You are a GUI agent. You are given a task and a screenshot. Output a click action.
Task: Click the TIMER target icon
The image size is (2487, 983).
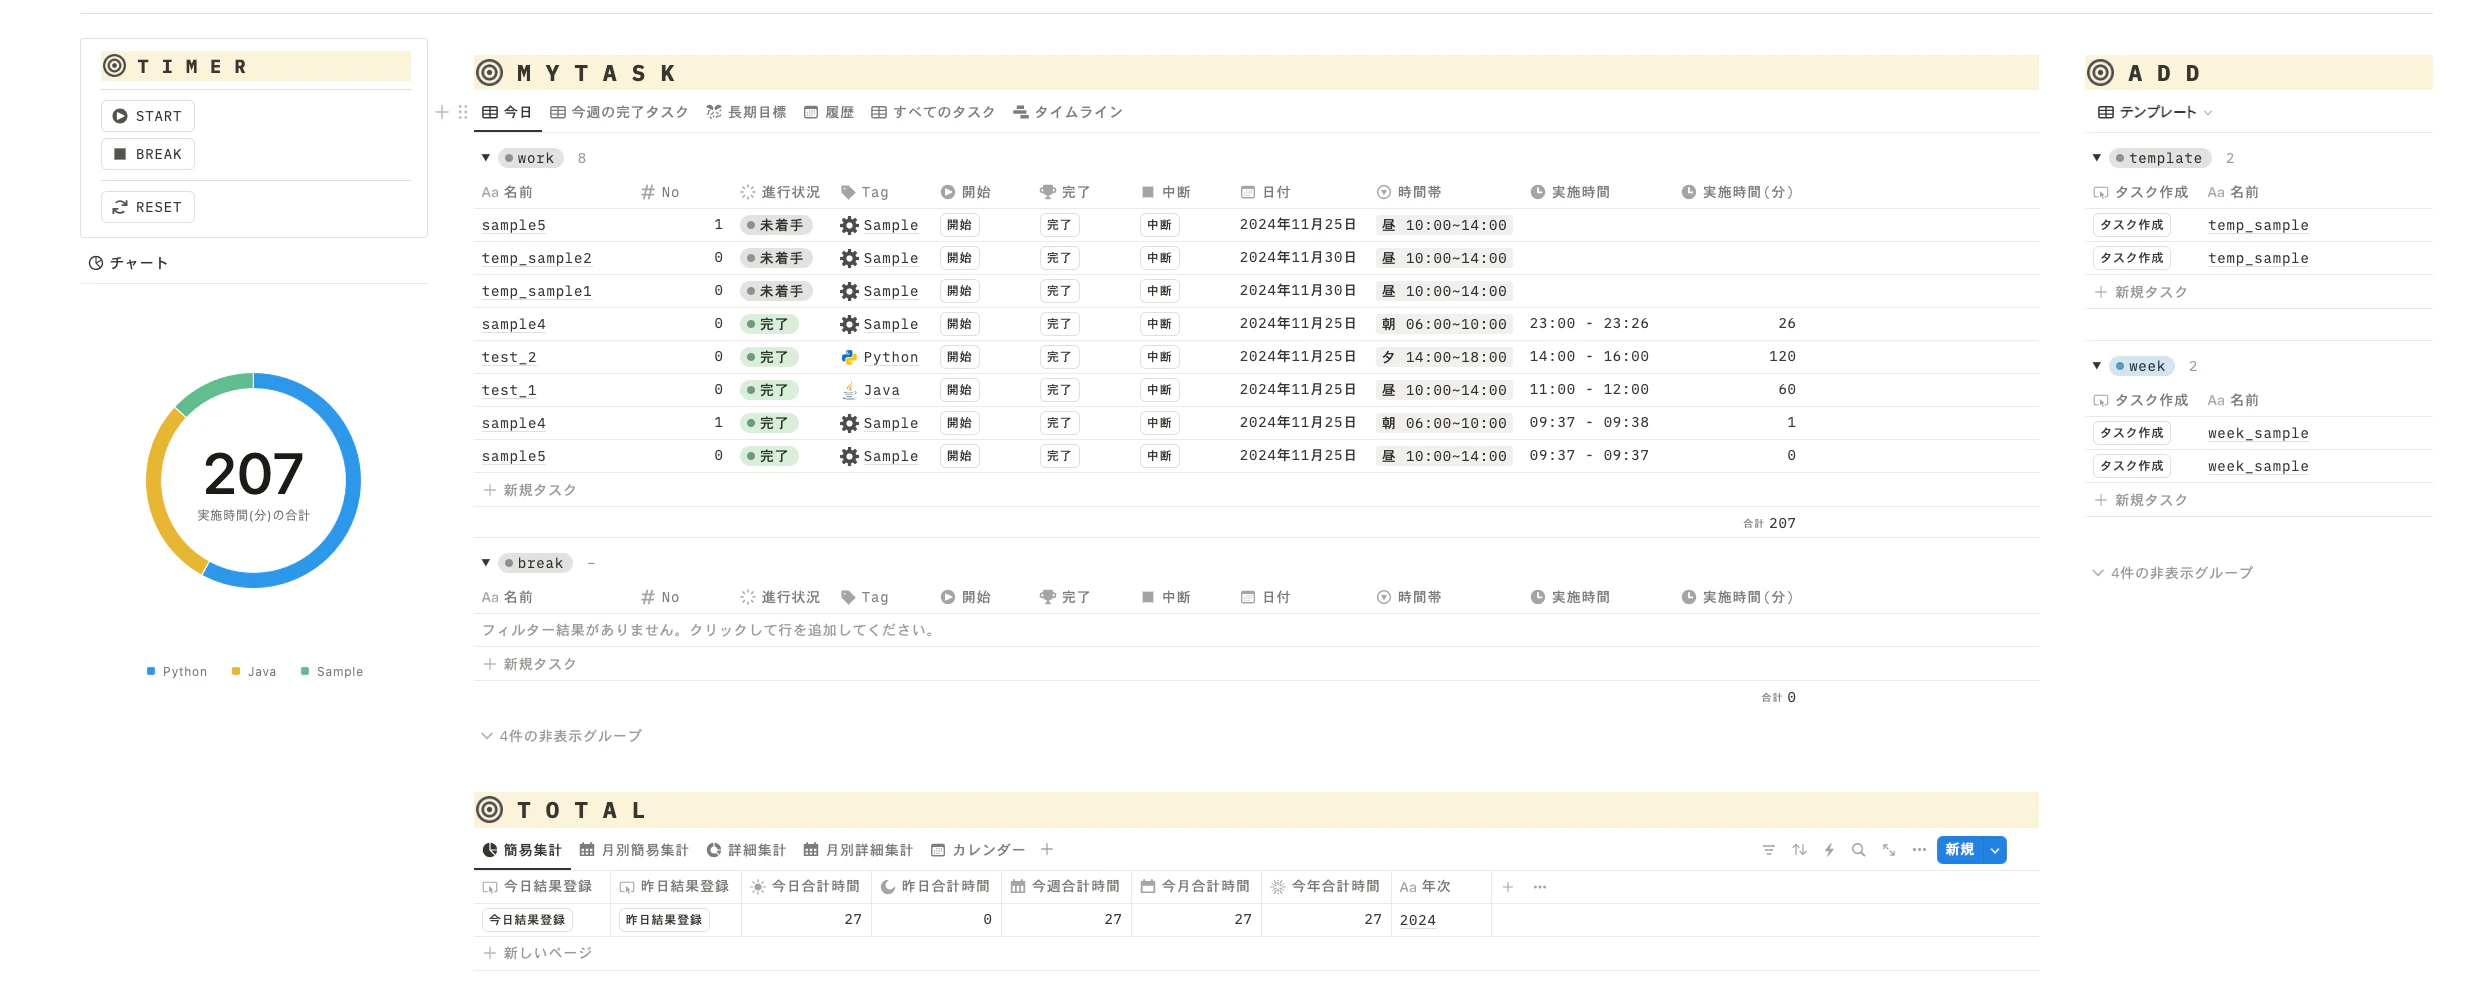115,66
